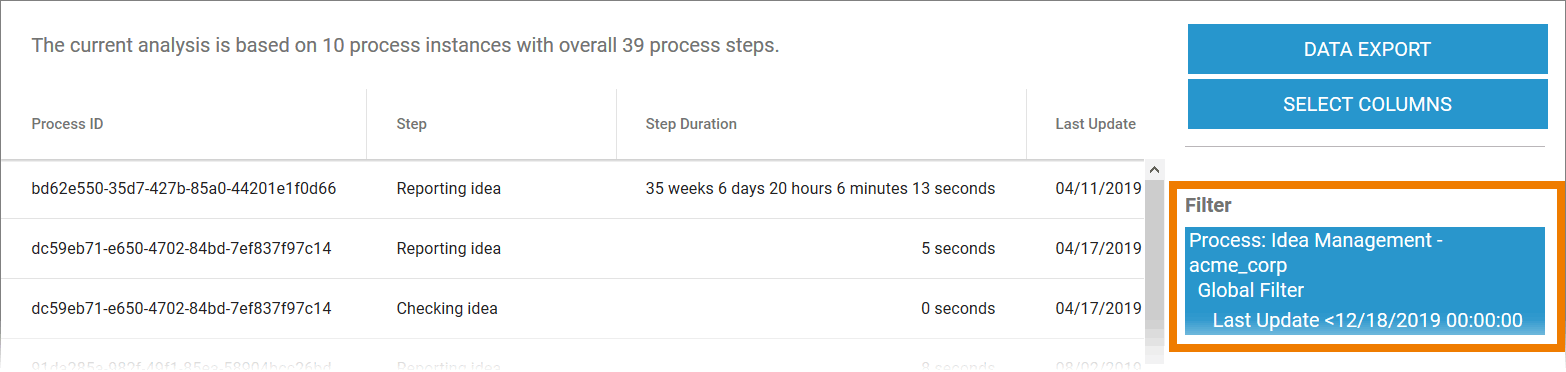The height and width of the screenshot is (372, 1566).
Task: Sort by the Step column header
Action: (x=411, y=124)
